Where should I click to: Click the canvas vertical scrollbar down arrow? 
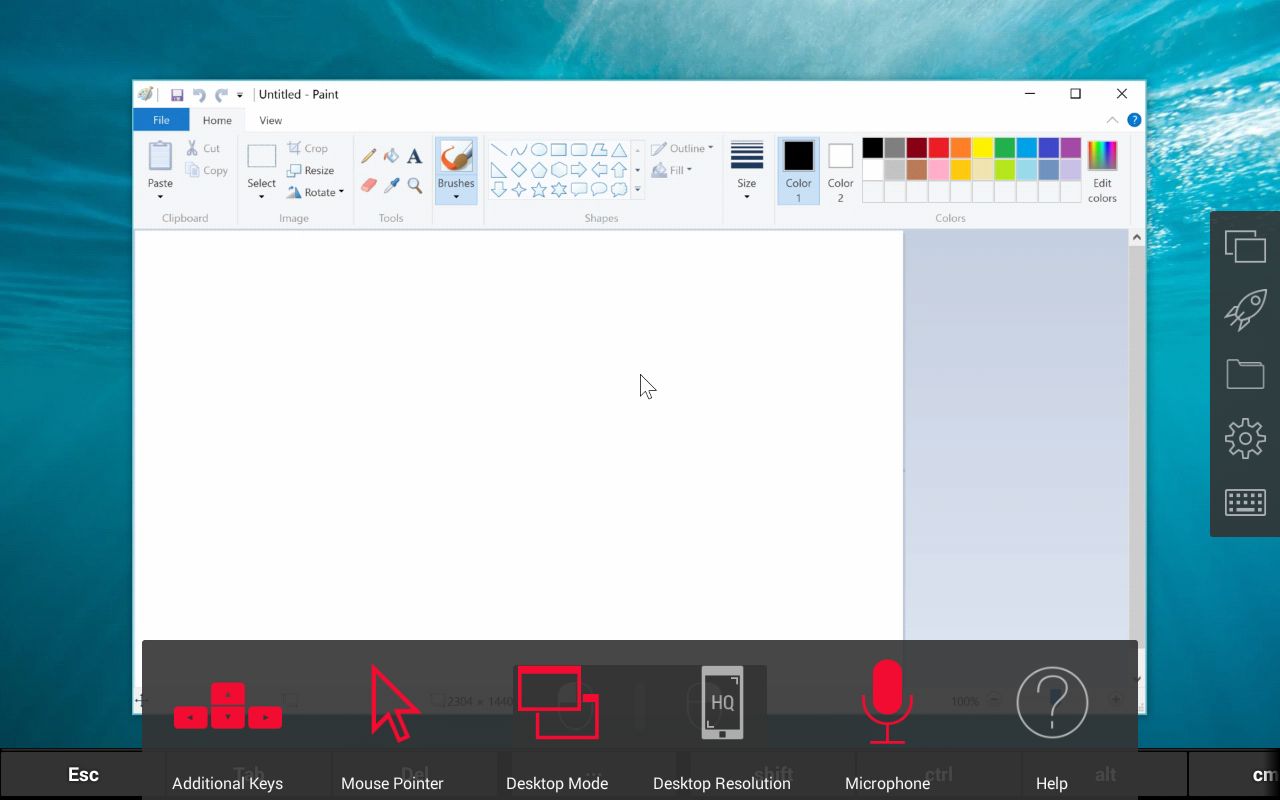[x=1137, y=677]
